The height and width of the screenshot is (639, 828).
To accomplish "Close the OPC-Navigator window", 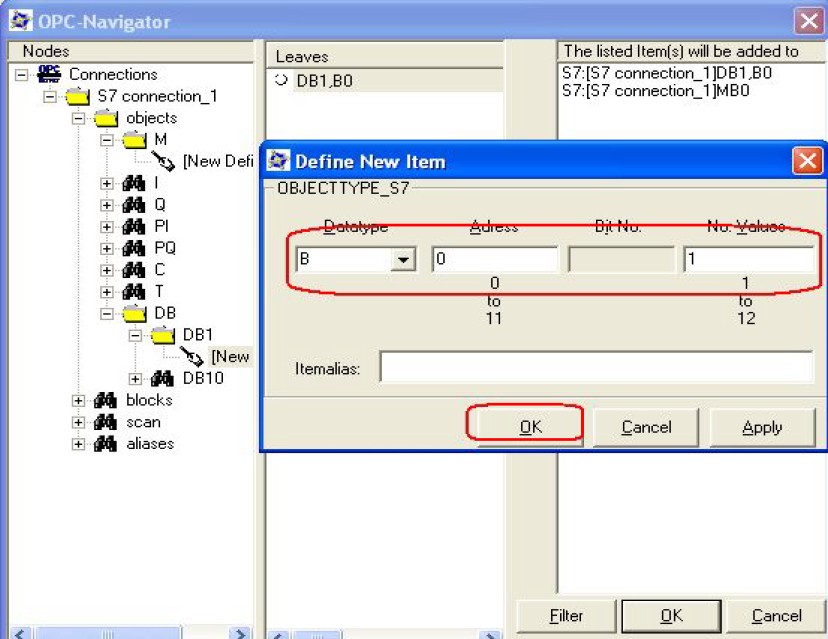I will pos(809,21).
